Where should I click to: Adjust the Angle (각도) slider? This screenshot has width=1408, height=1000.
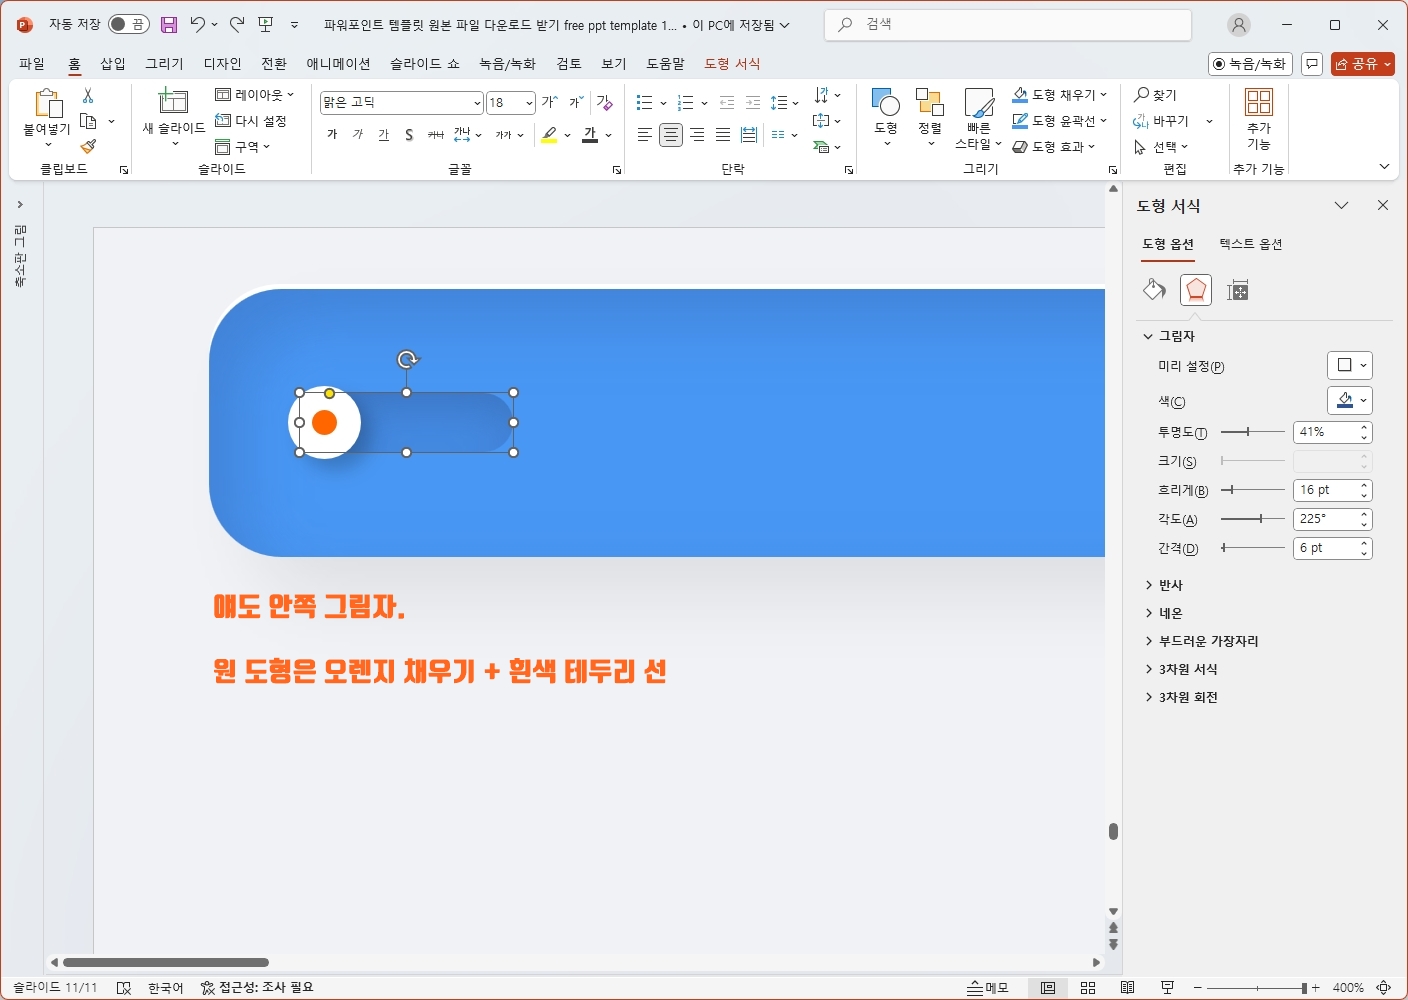coord(1253,519)
